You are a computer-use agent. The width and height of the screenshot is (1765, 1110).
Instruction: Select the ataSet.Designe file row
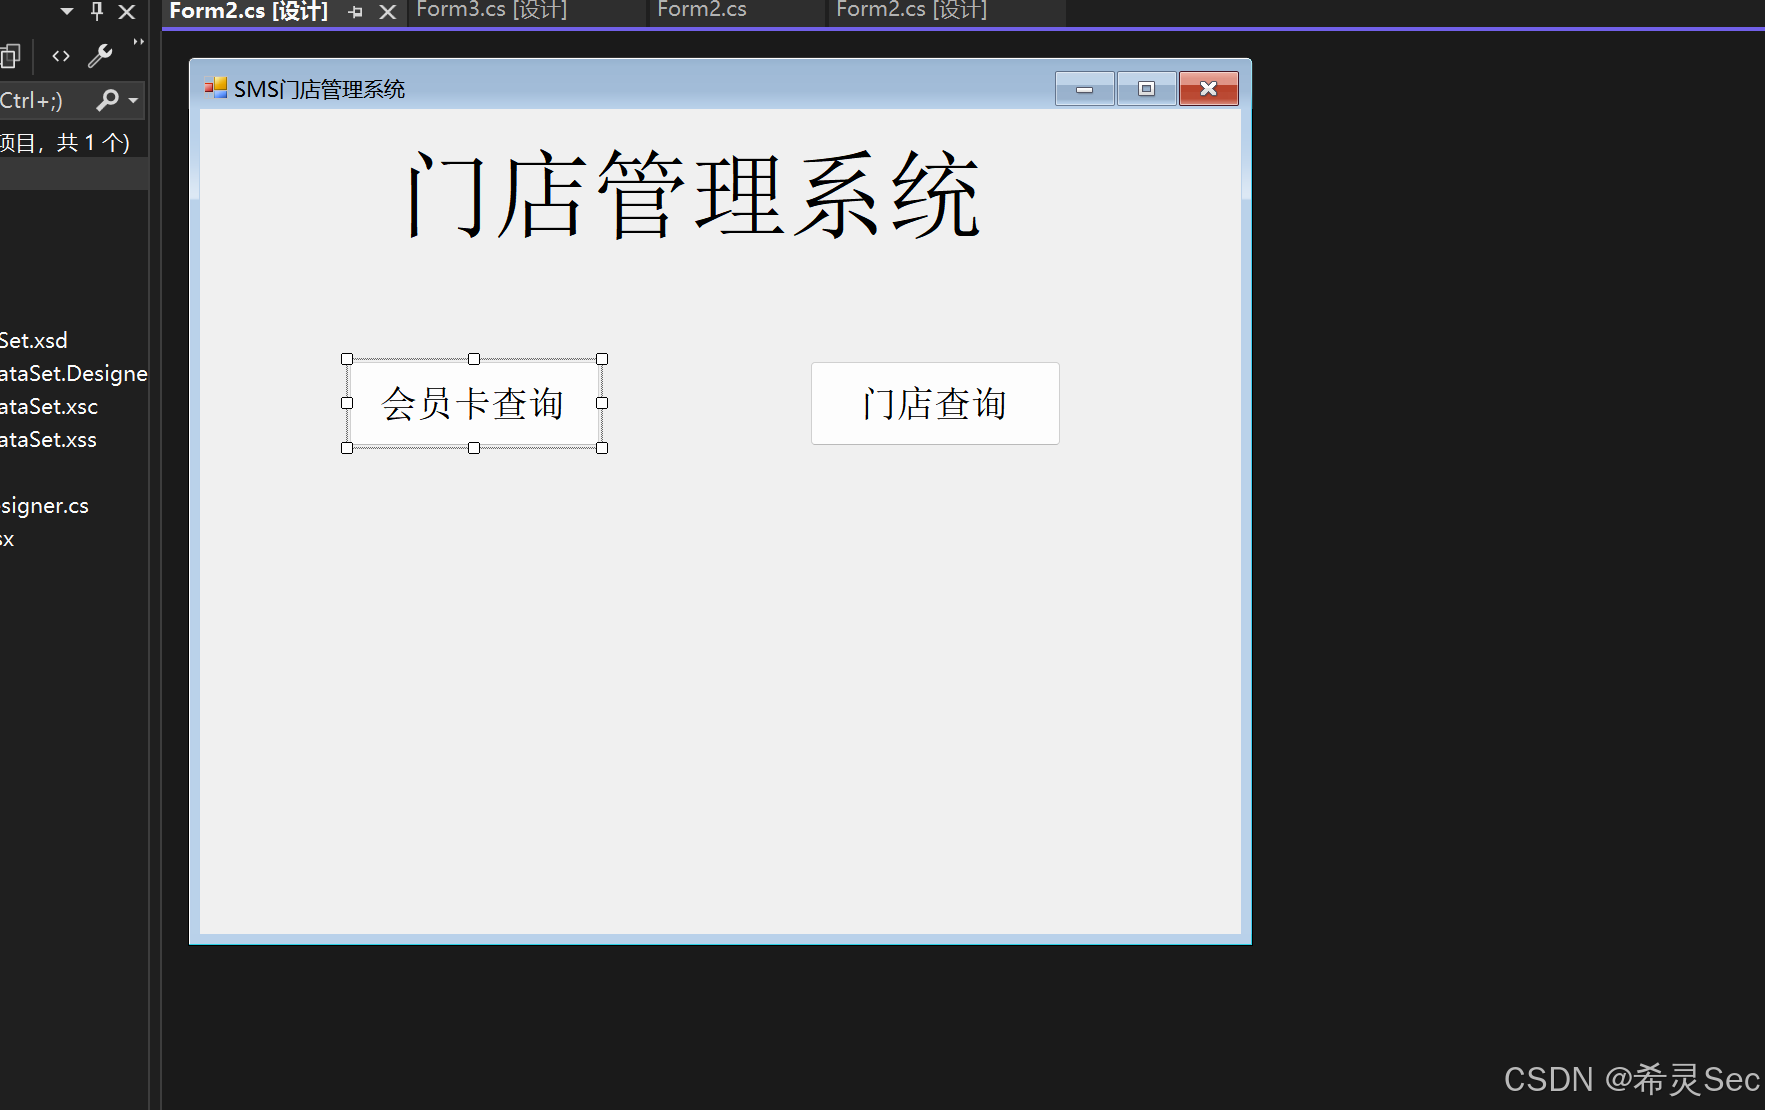point(74,373)
